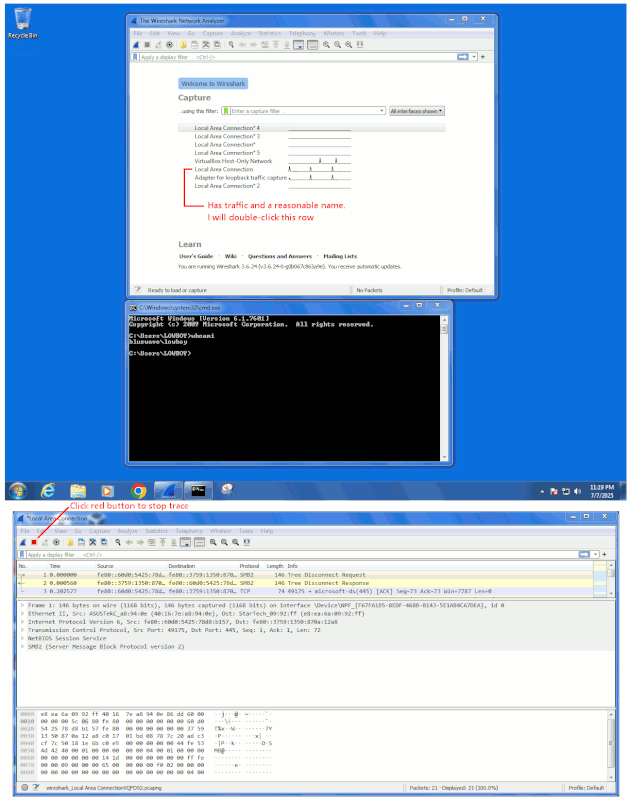Open Chrome from the Windows taskbar

(138, 491)
